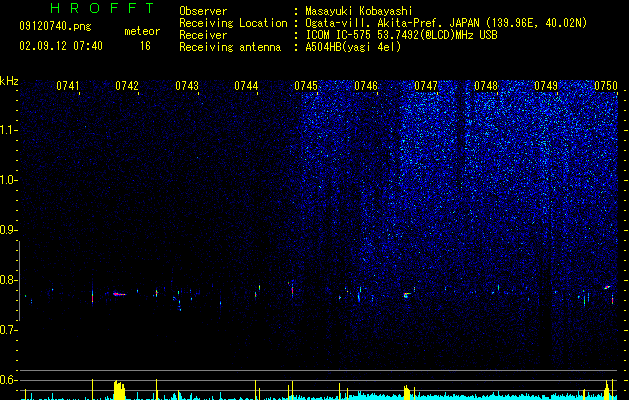The image size is (629, 400).
Task: Click the Receiving Location field label
Action: [233, 23]
